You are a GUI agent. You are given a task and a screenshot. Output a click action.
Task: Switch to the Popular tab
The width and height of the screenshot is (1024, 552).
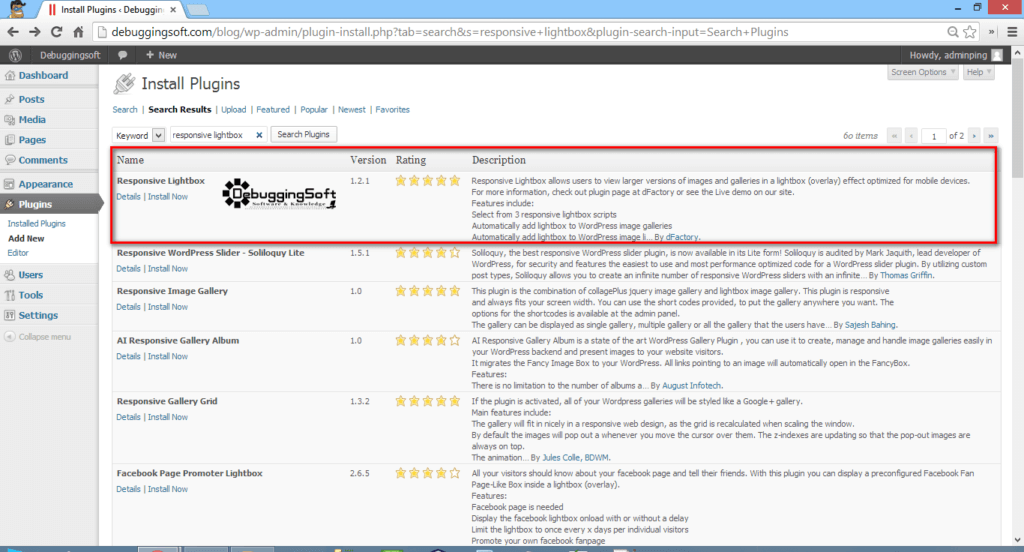pos(314,110)
